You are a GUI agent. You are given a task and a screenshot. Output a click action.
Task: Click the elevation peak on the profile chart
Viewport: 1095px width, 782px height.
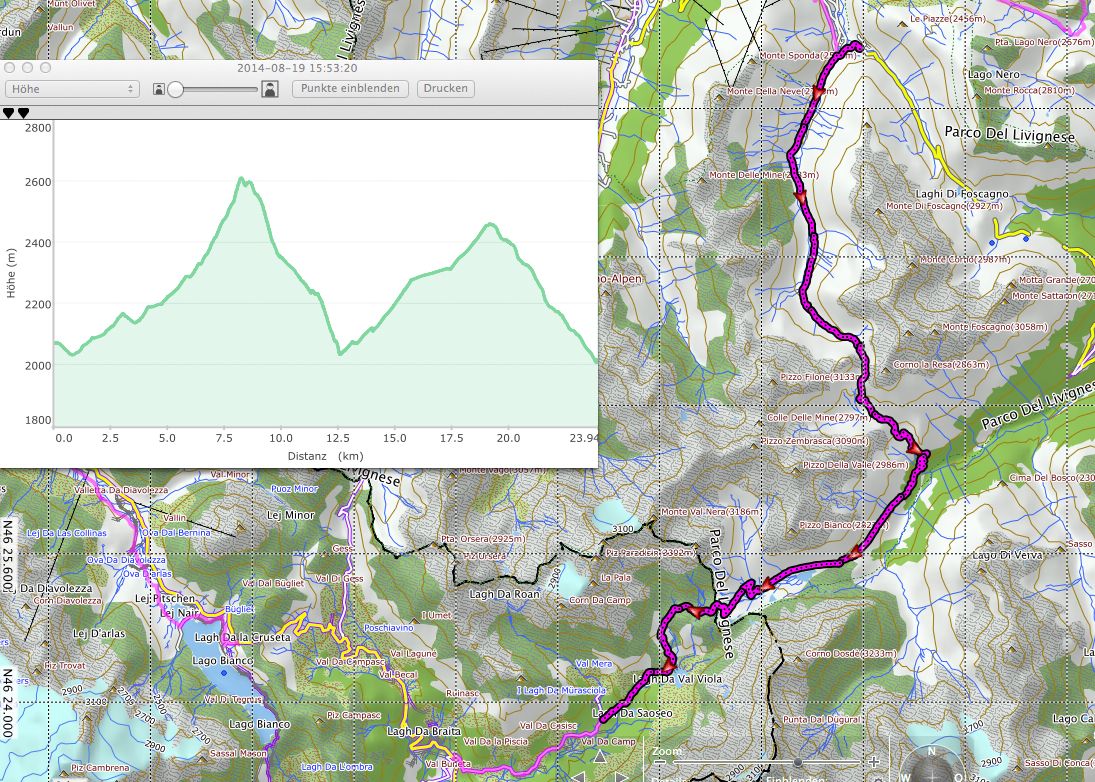(x=241, y=179)
